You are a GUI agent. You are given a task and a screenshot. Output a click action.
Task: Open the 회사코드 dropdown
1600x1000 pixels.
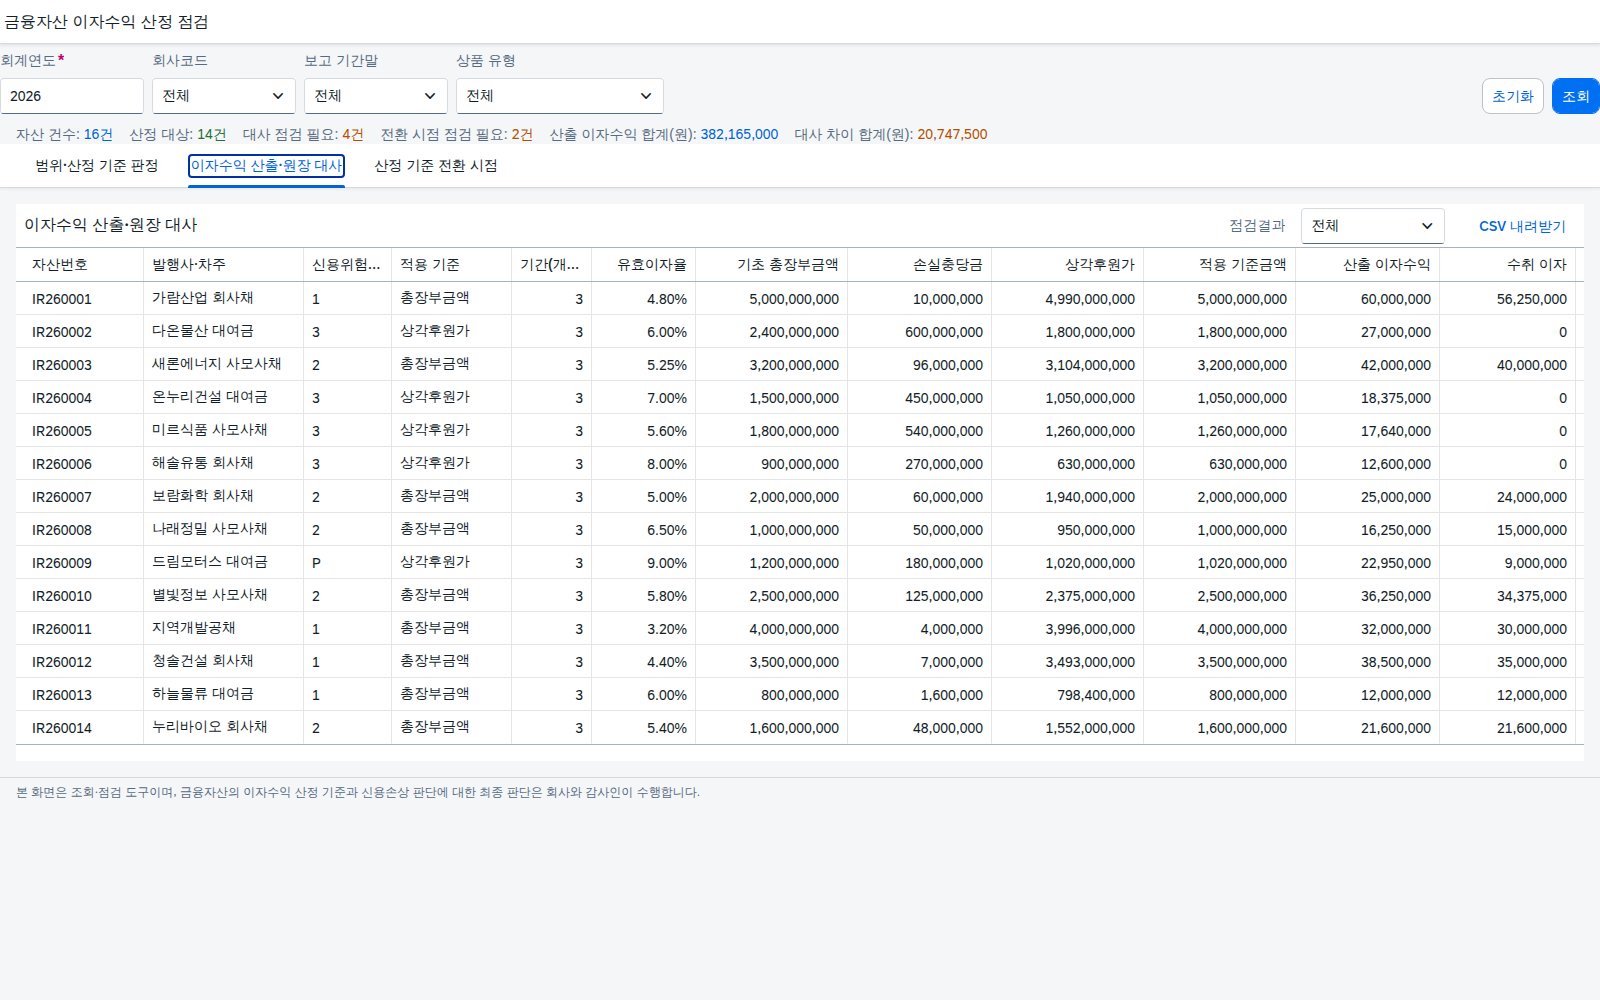click(224, 96)
